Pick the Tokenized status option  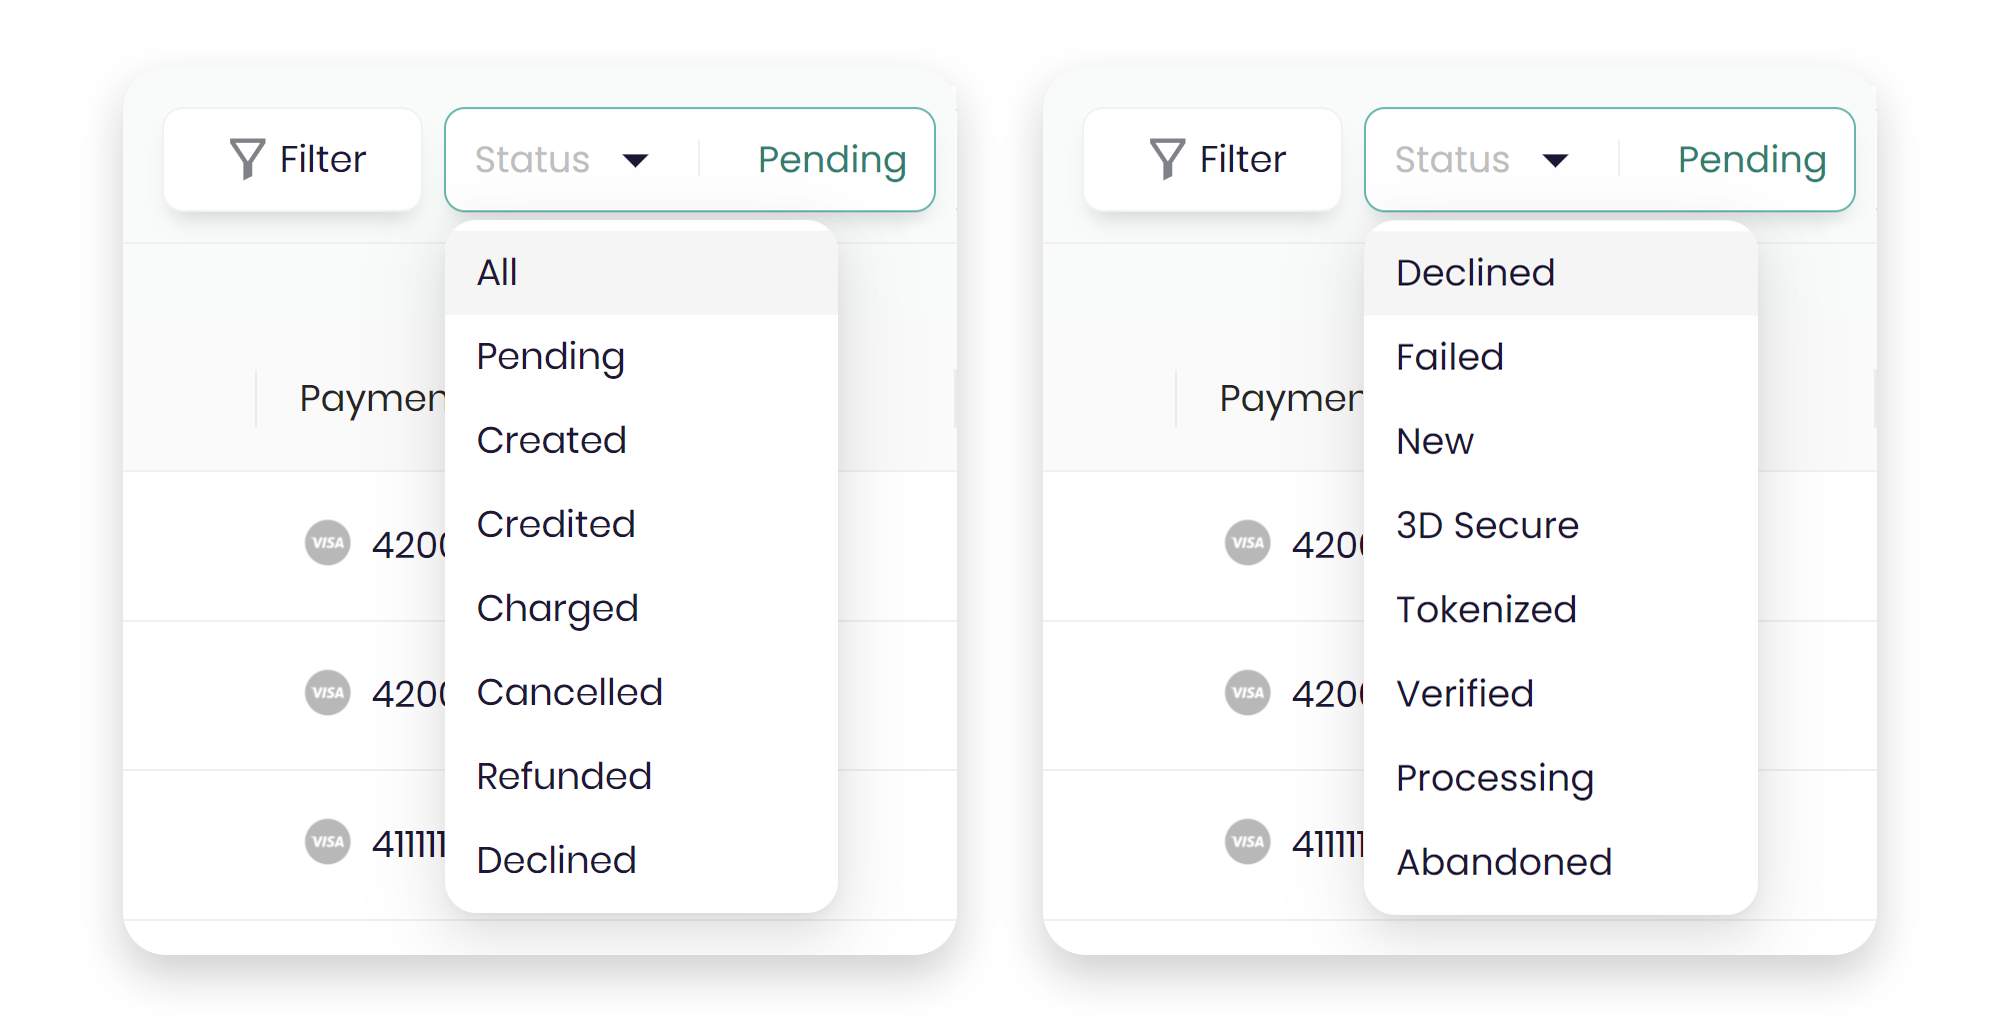coord(1486,609)
